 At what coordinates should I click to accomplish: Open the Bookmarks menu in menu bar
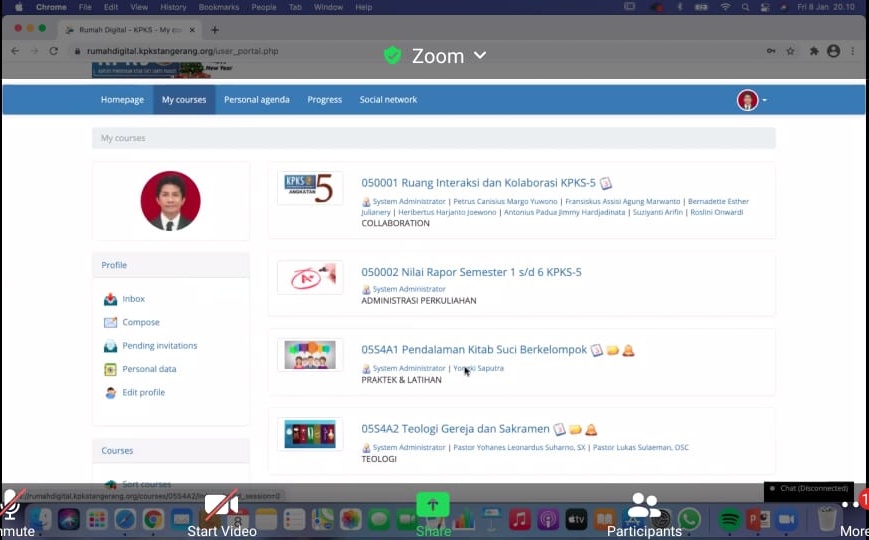pyautogui.click(x=219, y=7)
